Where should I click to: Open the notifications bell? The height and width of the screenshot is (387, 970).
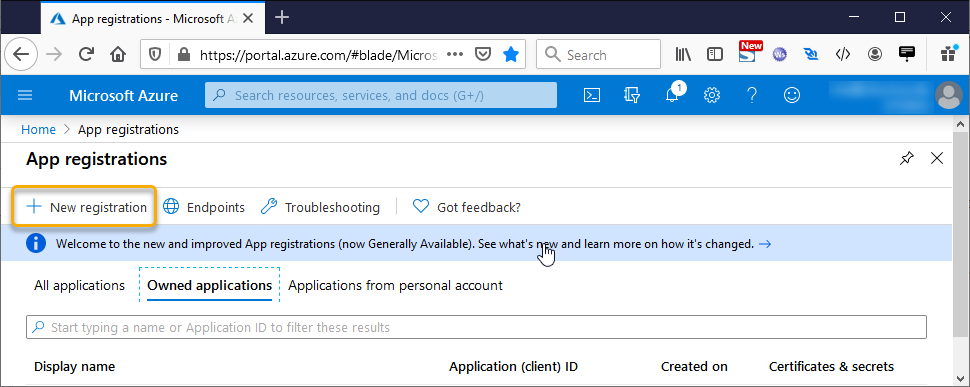click(x=672, y=95)
